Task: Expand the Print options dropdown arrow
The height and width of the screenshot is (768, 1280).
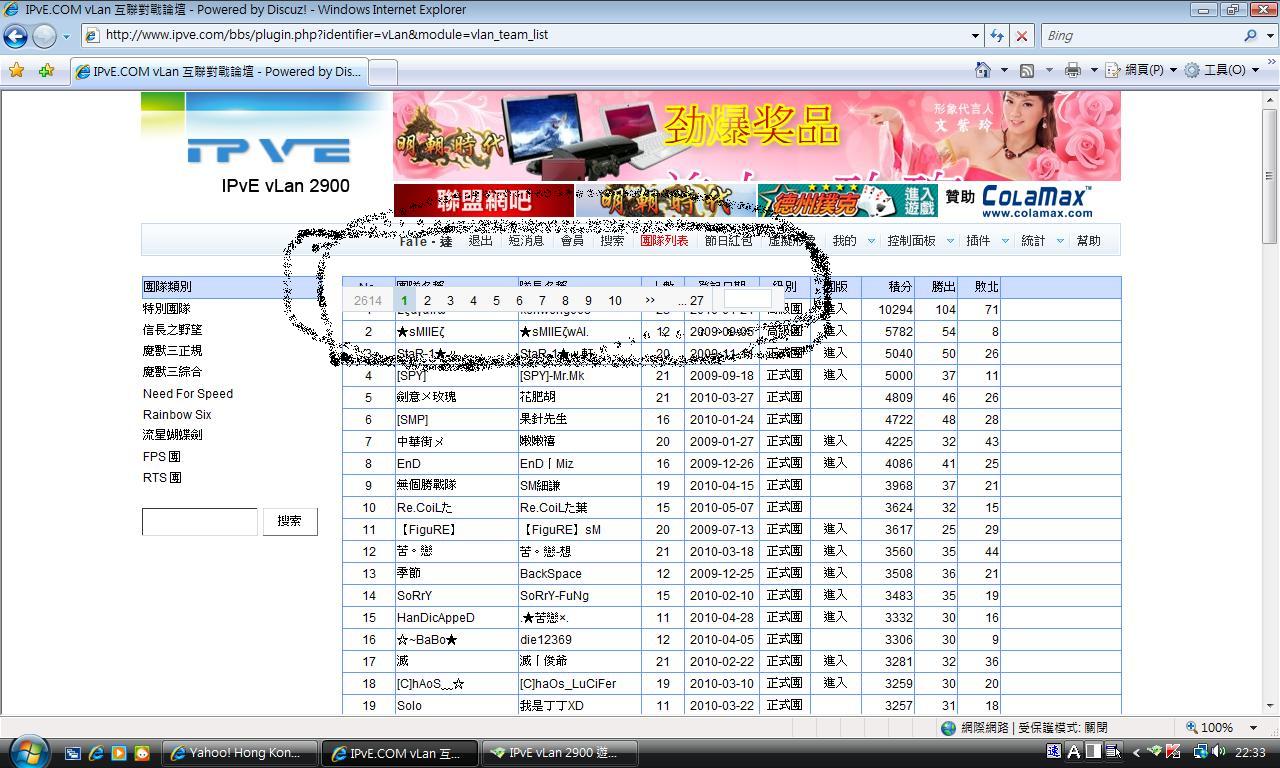Action: pyautogui.click(x=1093, y=70)
